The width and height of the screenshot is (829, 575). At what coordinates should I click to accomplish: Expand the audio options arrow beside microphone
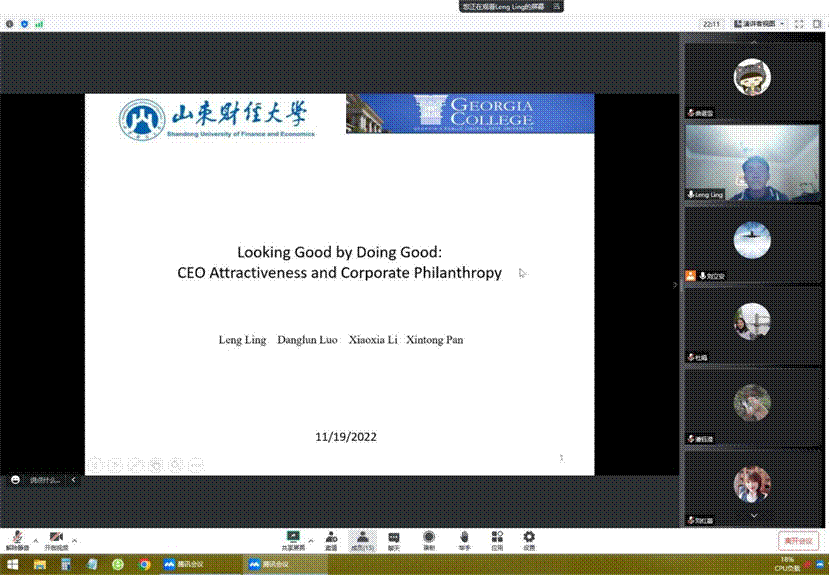point(35,540)
